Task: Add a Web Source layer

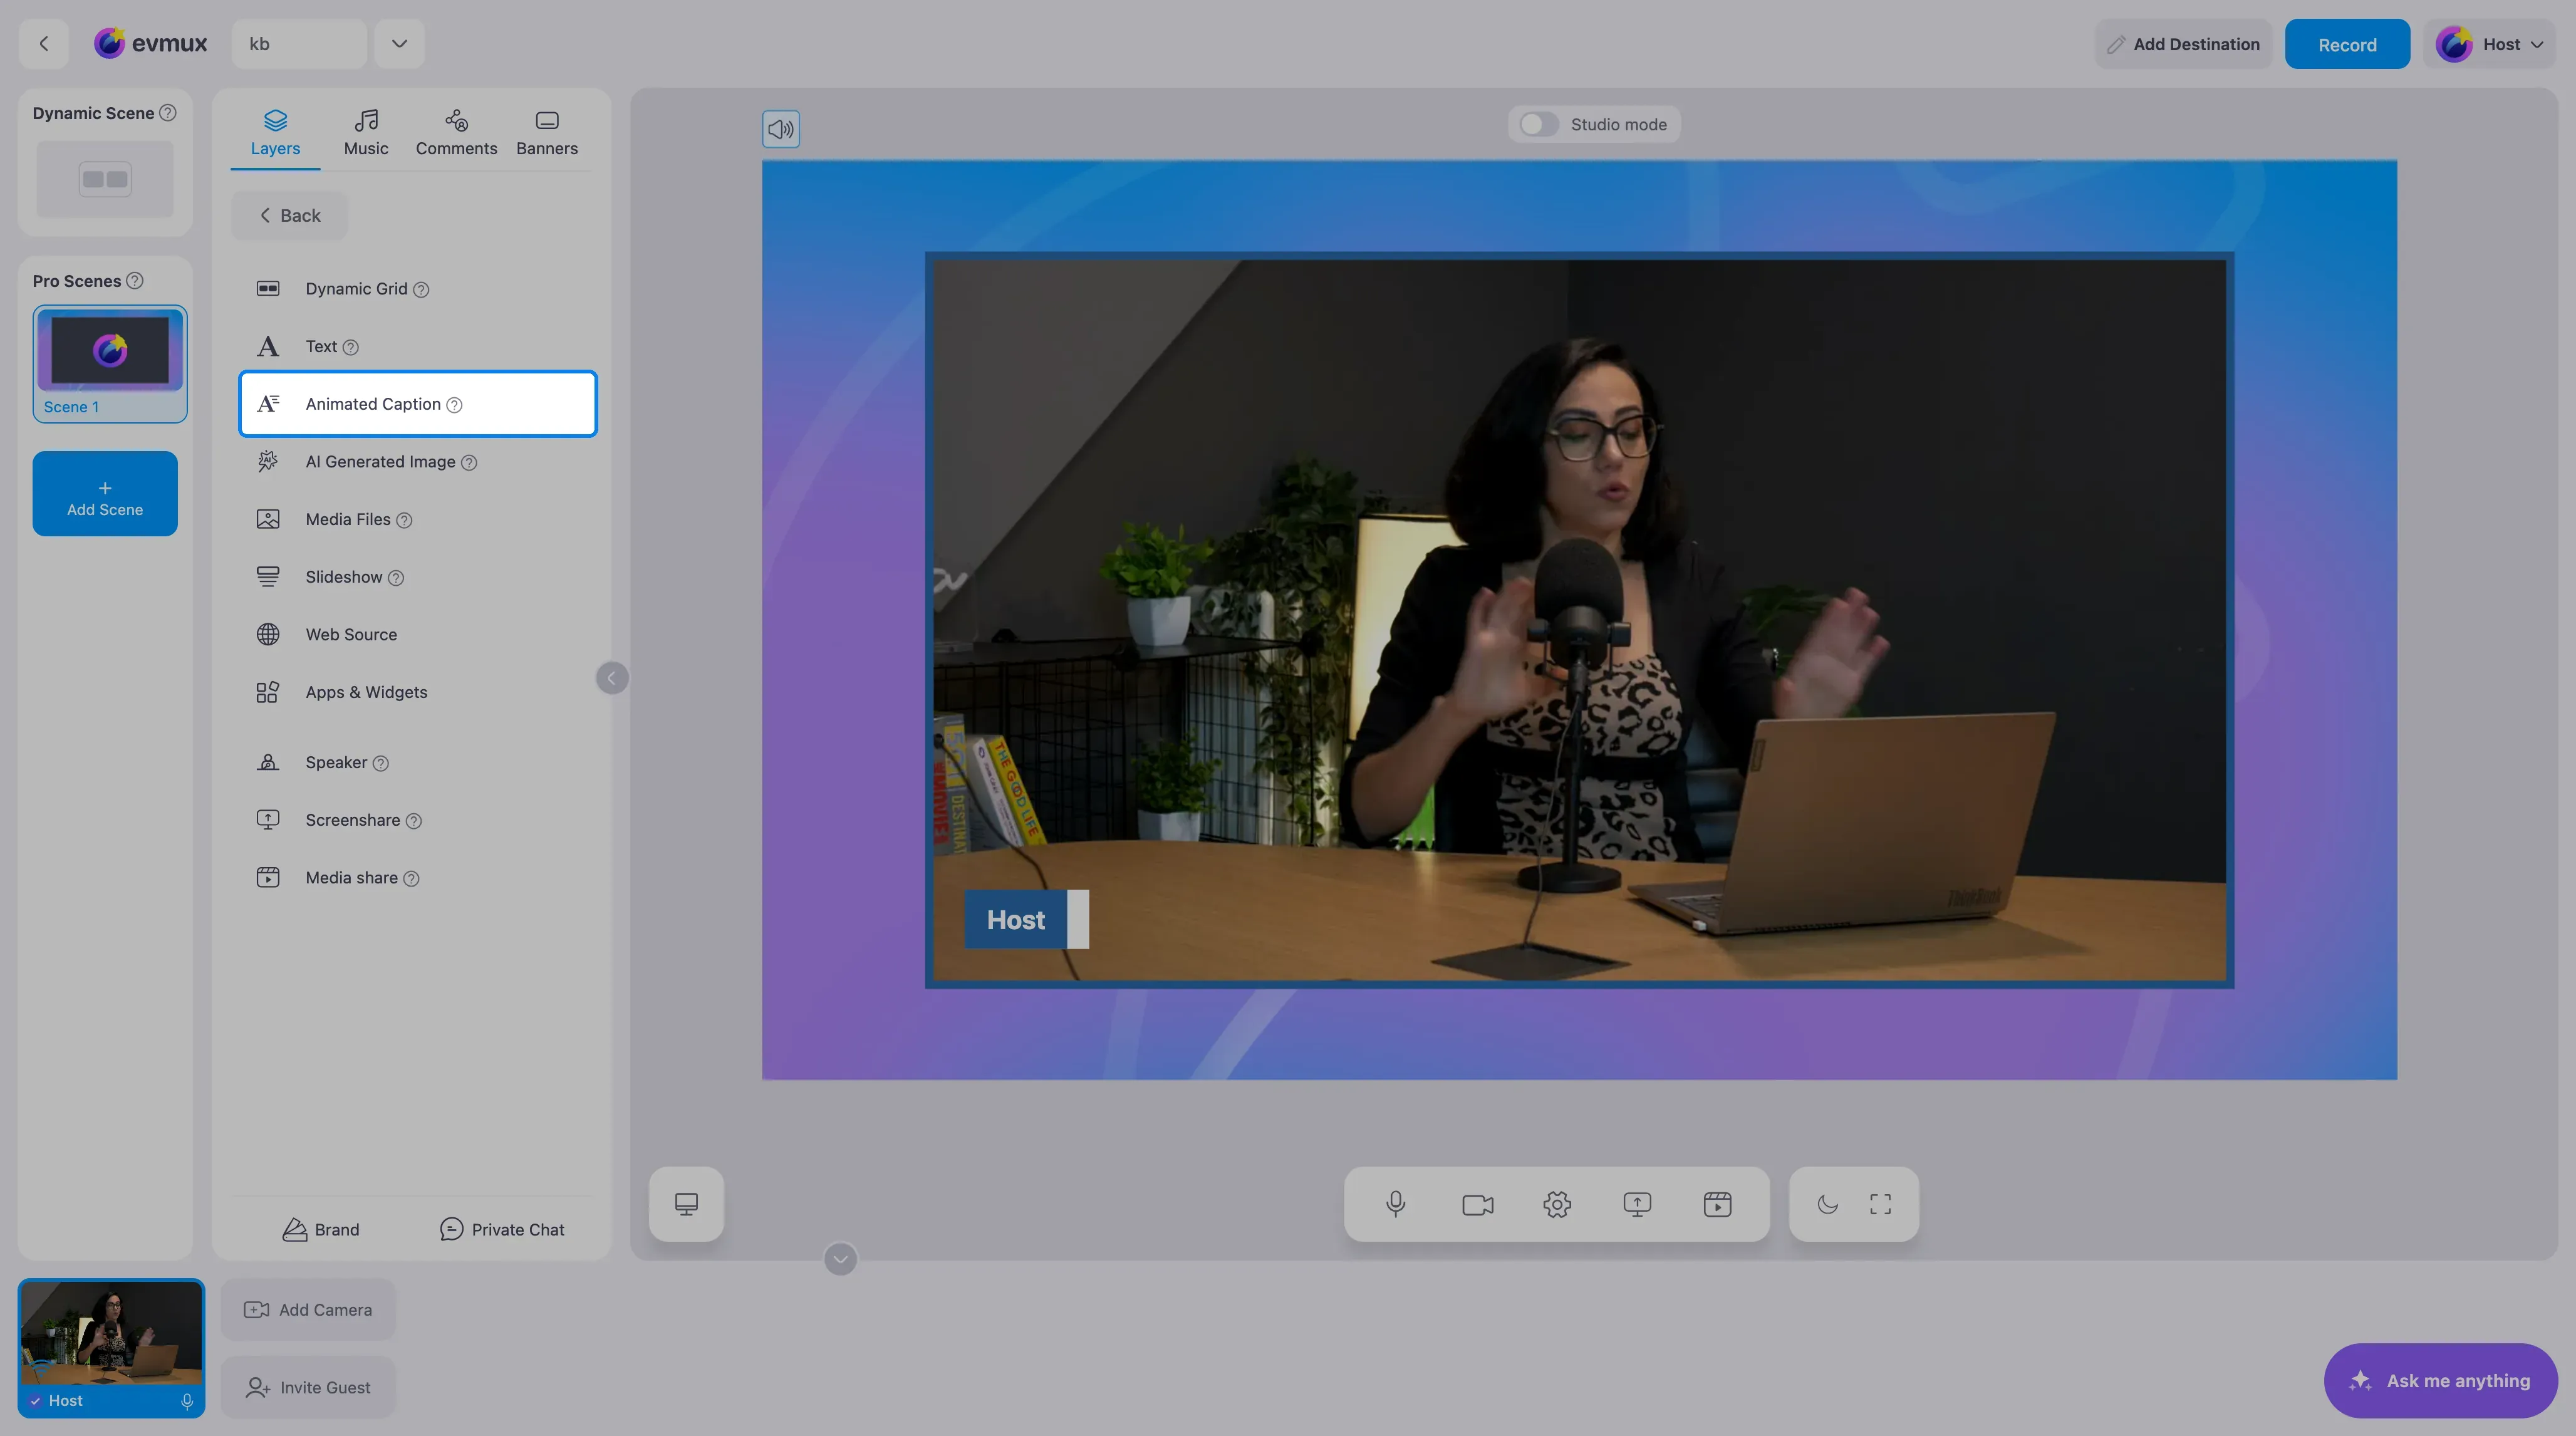Action: tap(418, 635)
